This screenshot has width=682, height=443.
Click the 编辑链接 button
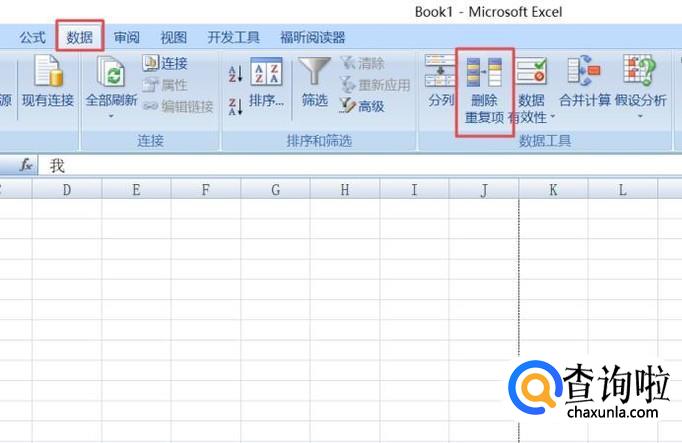coord(178,106)
